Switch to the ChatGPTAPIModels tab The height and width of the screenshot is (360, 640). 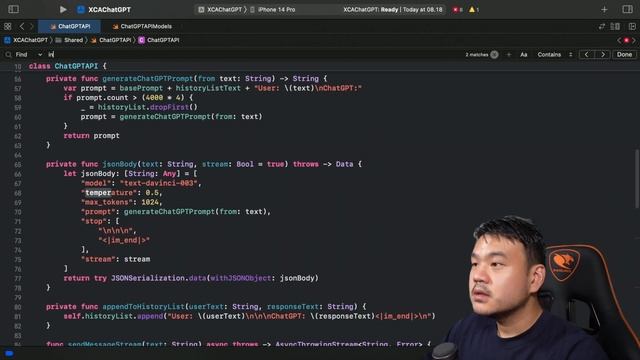(142, 27)
